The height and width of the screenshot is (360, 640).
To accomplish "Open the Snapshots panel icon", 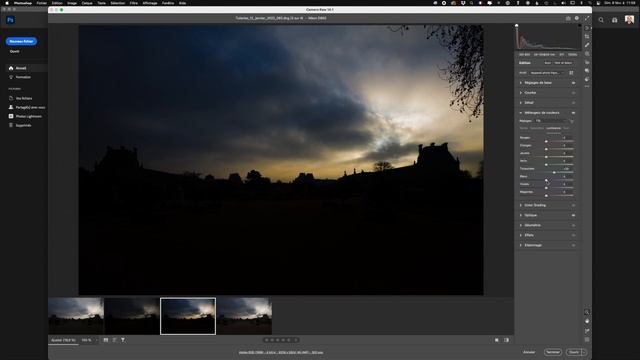I will pyautogui.click(x=587, y=71).
